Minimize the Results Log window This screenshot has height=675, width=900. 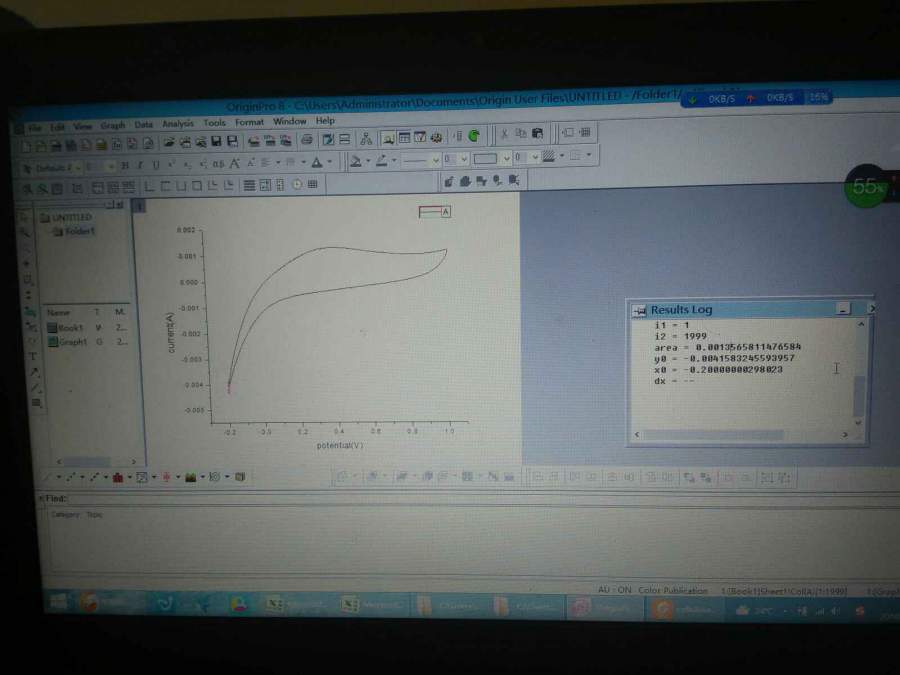pyautogui.click(x=843, y=309)
